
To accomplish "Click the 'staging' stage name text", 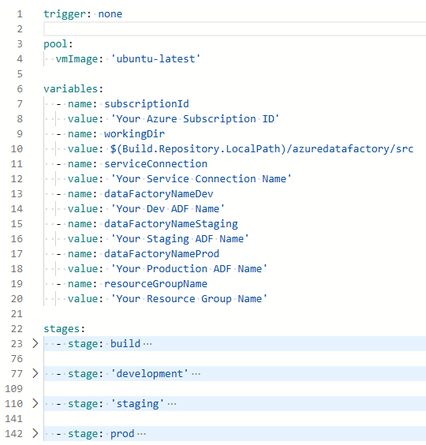I will coord(137,404).
